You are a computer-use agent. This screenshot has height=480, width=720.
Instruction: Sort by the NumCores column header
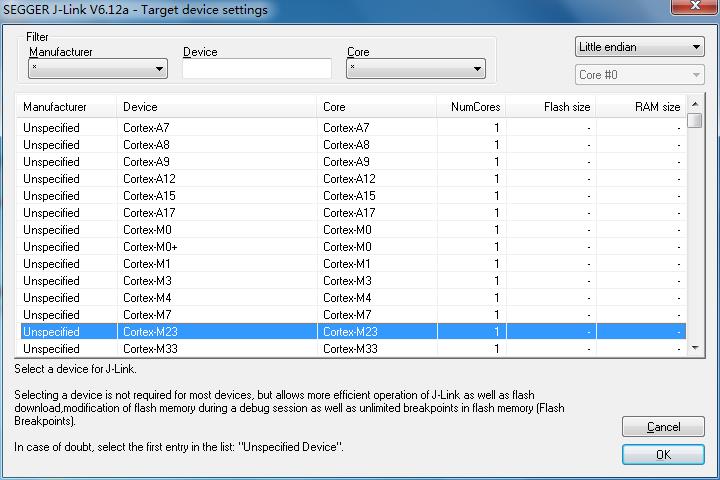coord(471,107)
